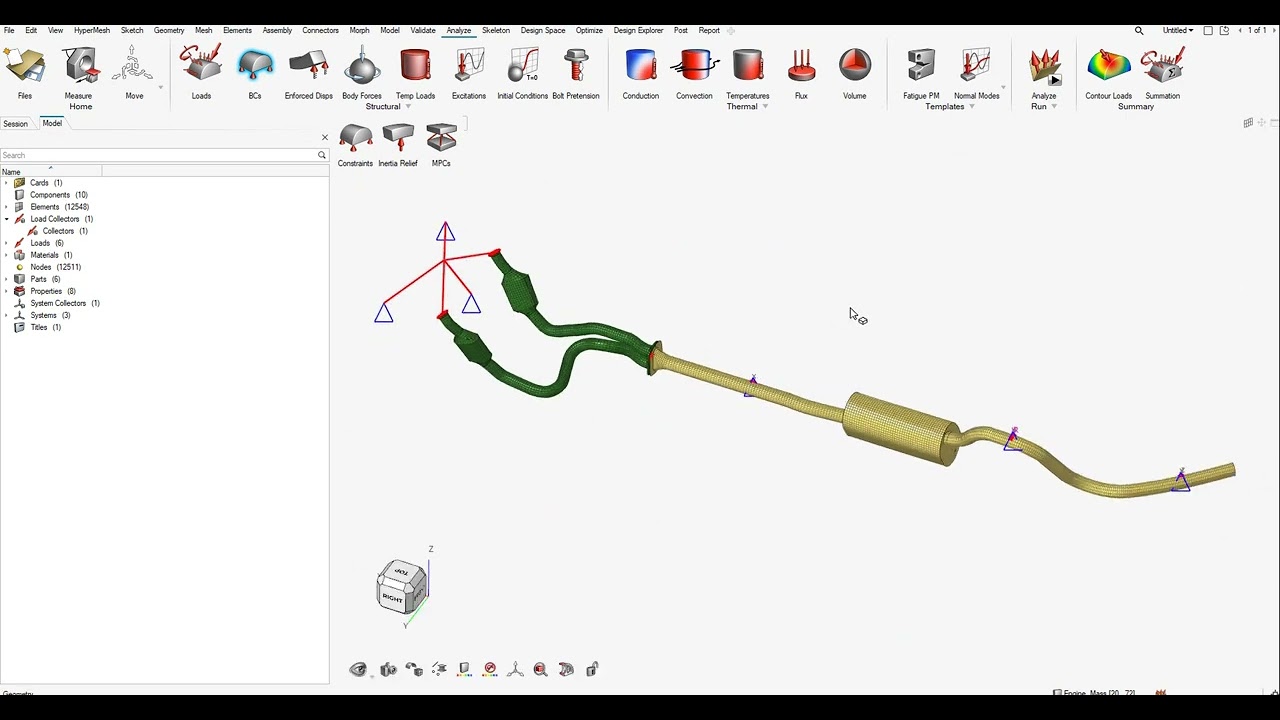Open the Flux tool

[801, 74]
